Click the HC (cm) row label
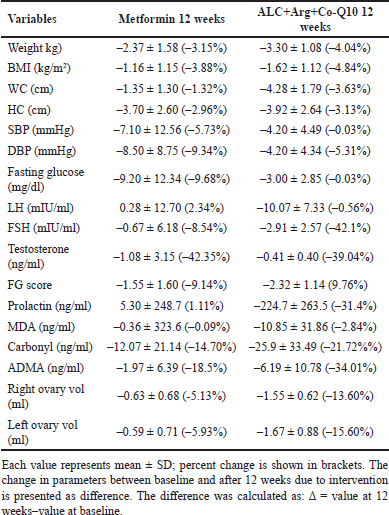389x515 pixels. pos(29,110)
